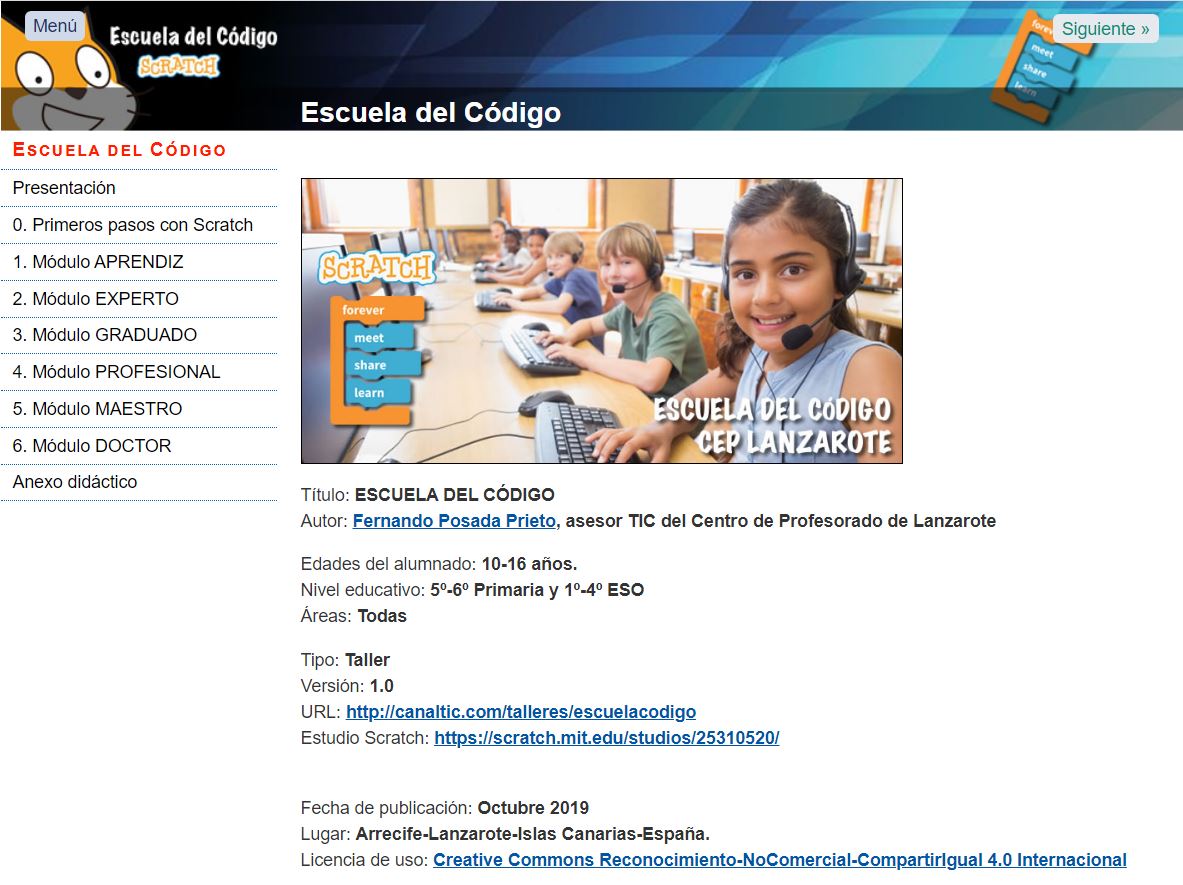Open Anexo didáctico in sidebar

tap(75, 482)
